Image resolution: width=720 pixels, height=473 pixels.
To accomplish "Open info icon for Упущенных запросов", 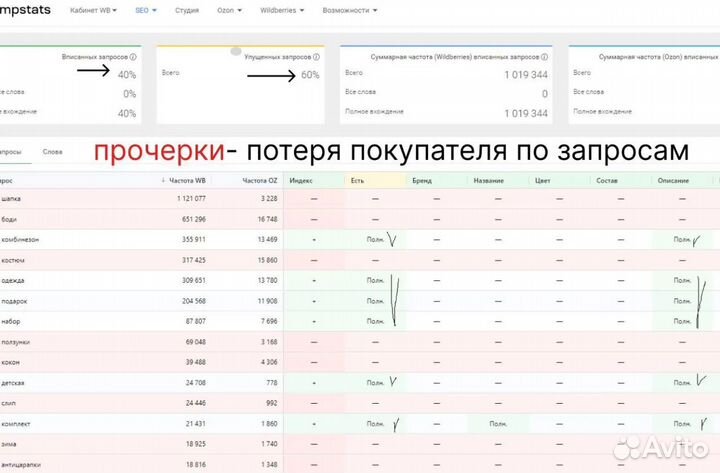I will pos(316,57).
